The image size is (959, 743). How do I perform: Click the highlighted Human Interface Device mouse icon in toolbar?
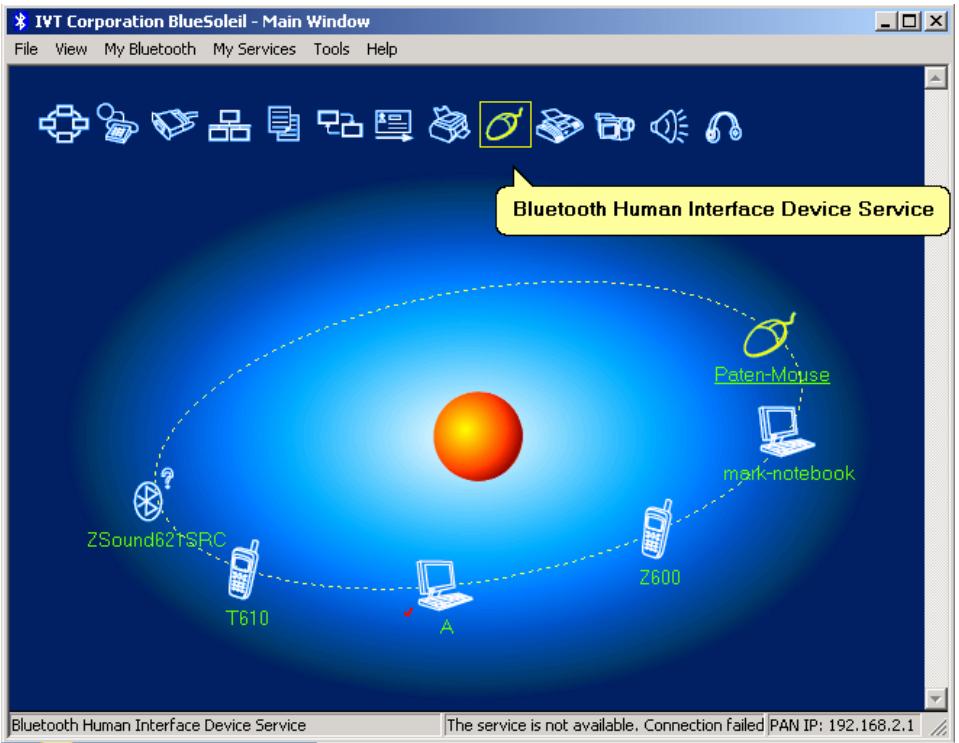pyautogui.click(x=505, y=124)
